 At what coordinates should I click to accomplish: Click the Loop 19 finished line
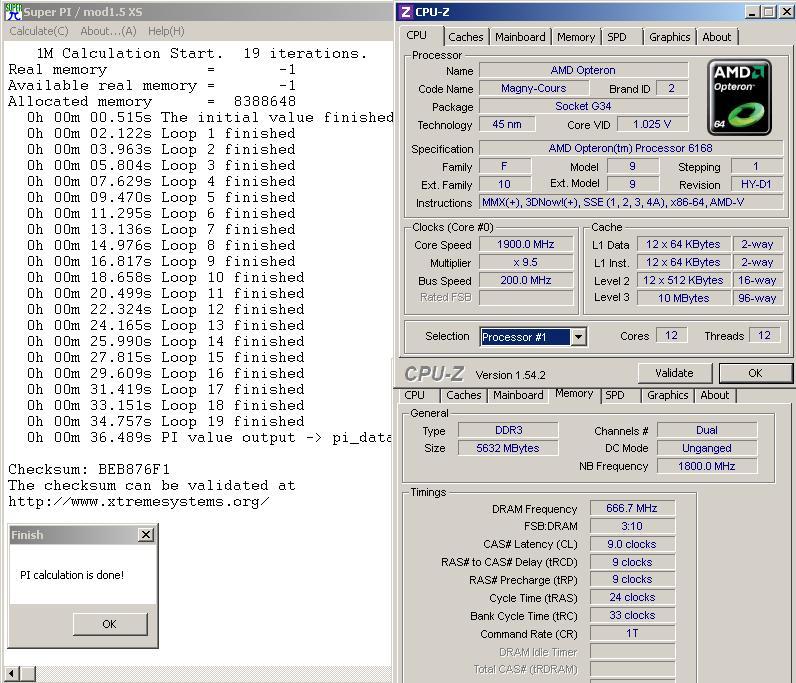(x=165, y=421)
